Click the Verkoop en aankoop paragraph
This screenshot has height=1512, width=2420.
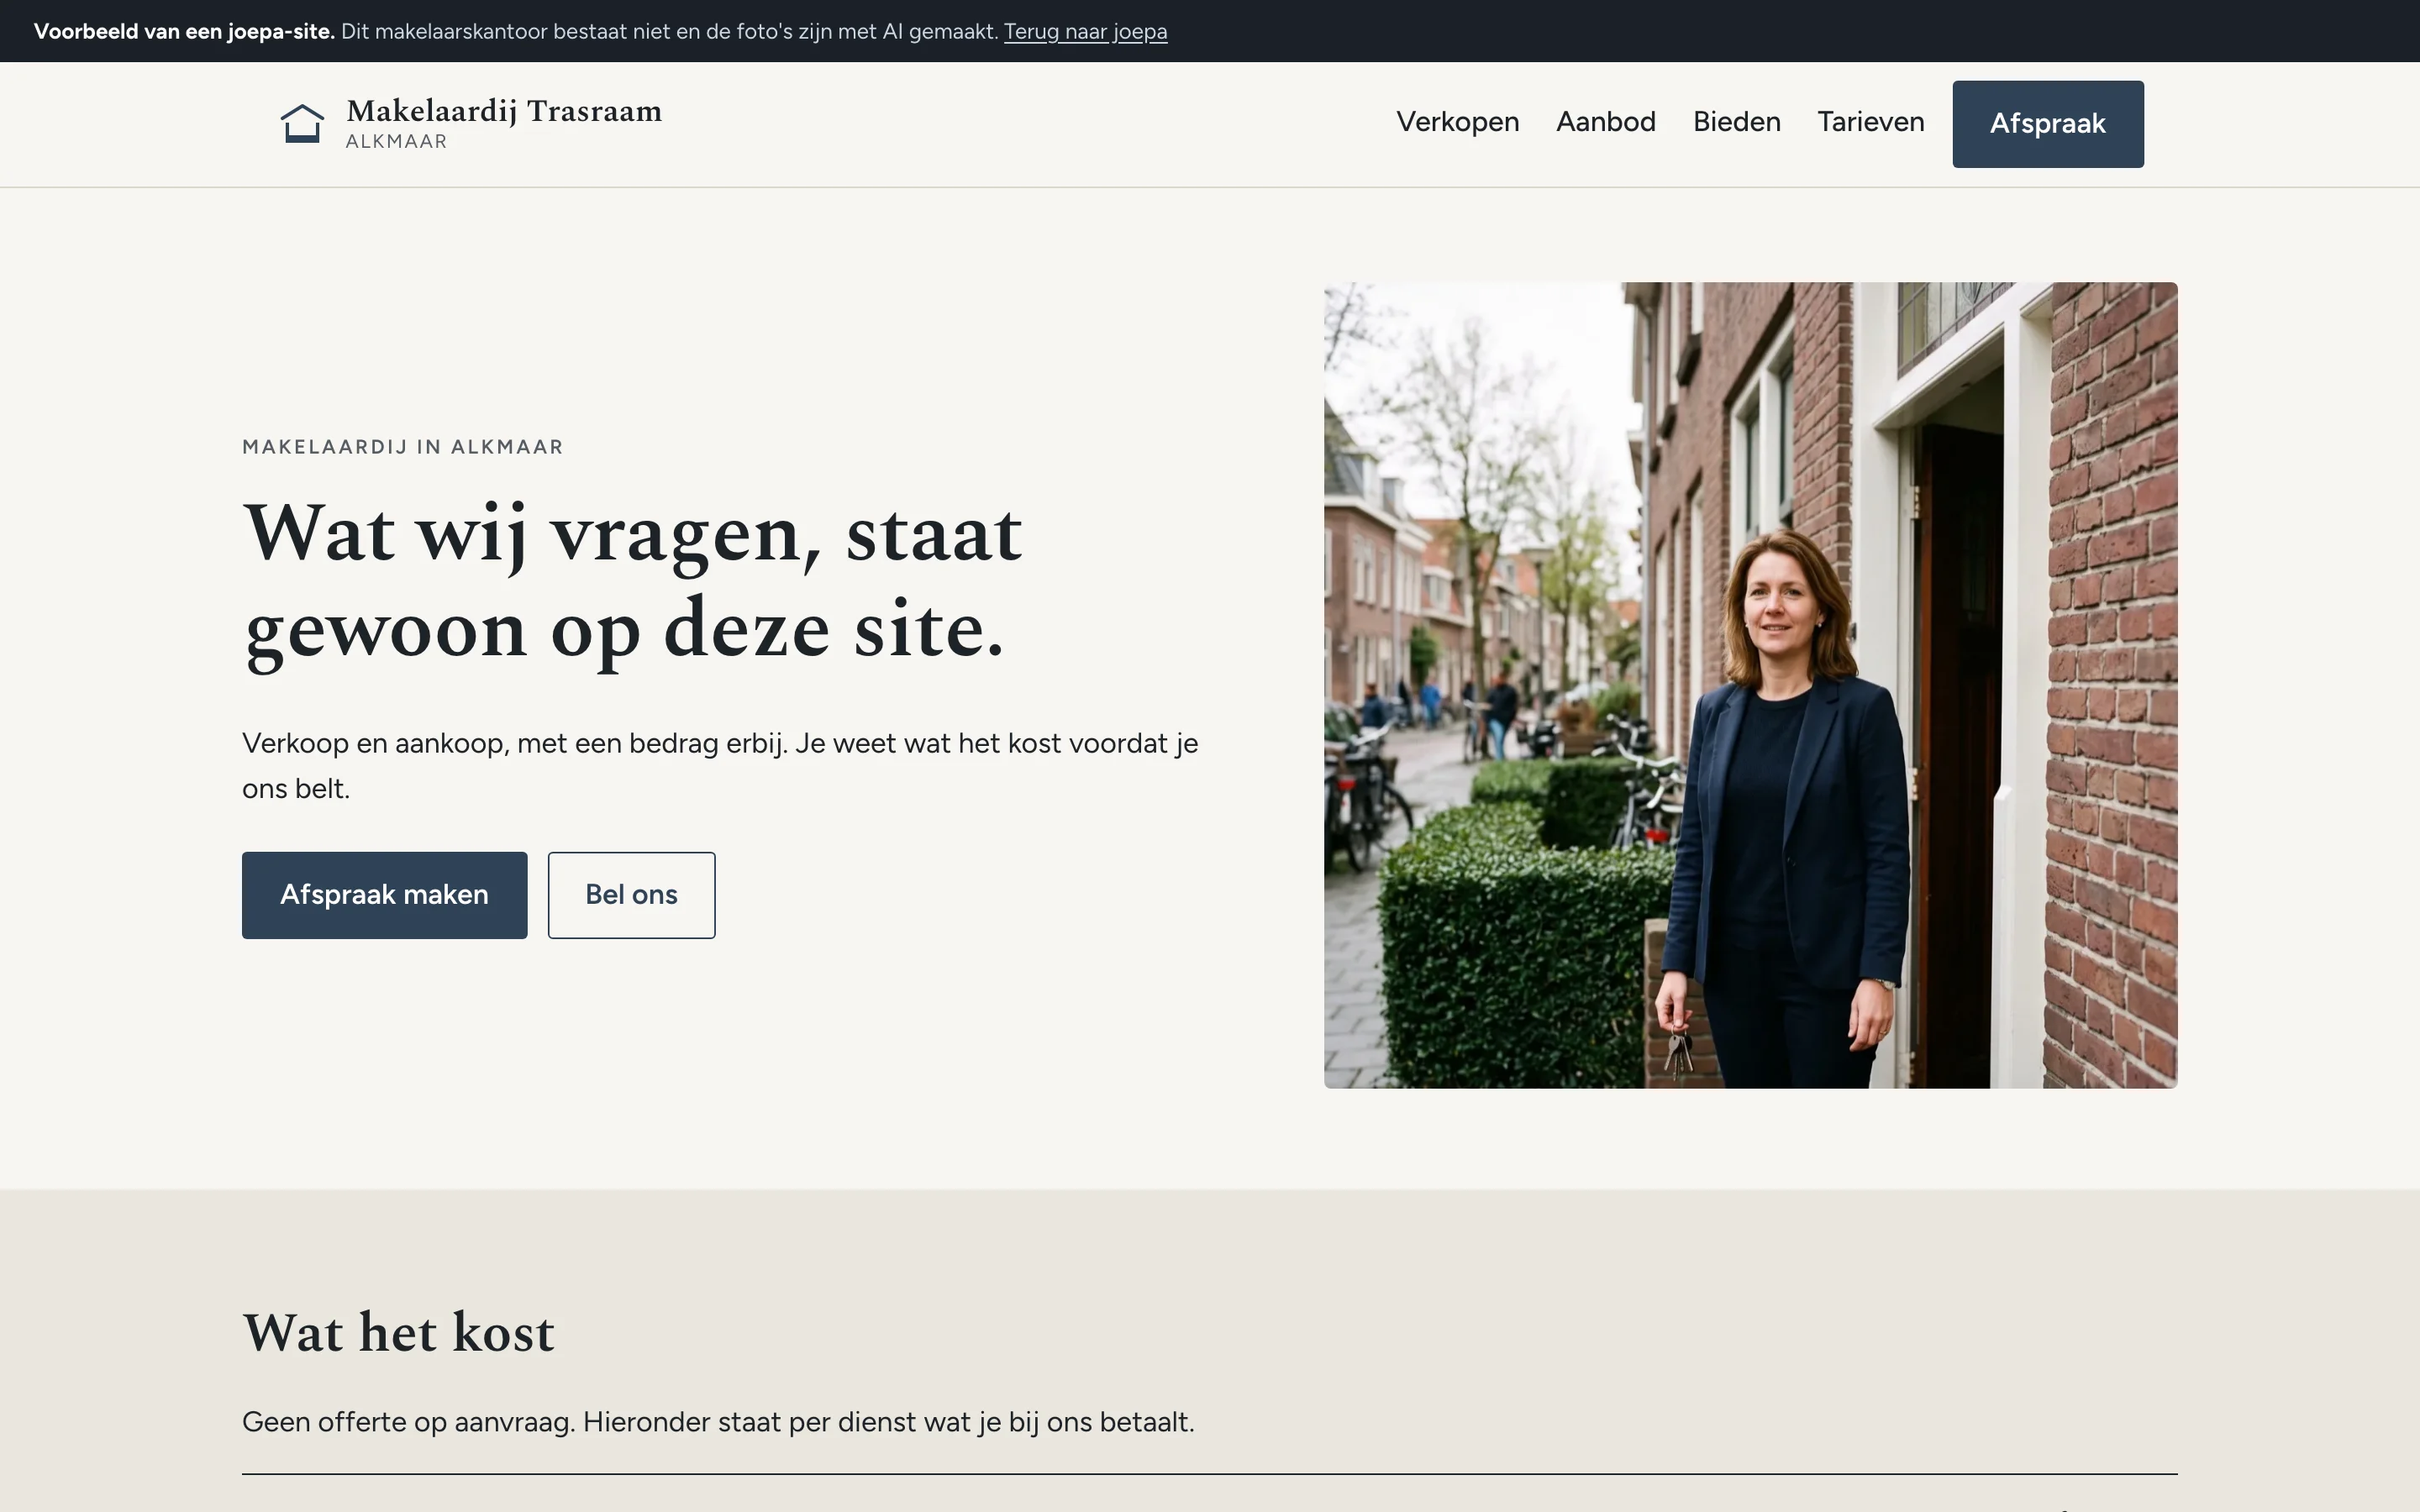[720, 765]
